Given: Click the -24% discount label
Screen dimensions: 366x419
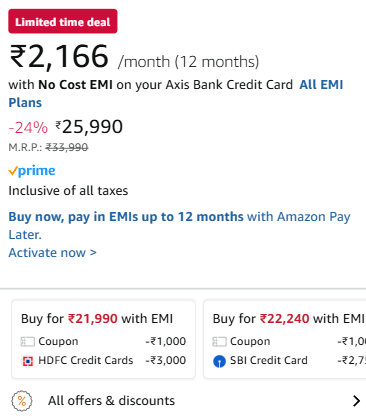Looking at the screenshot, I should (x=28, y=128).
